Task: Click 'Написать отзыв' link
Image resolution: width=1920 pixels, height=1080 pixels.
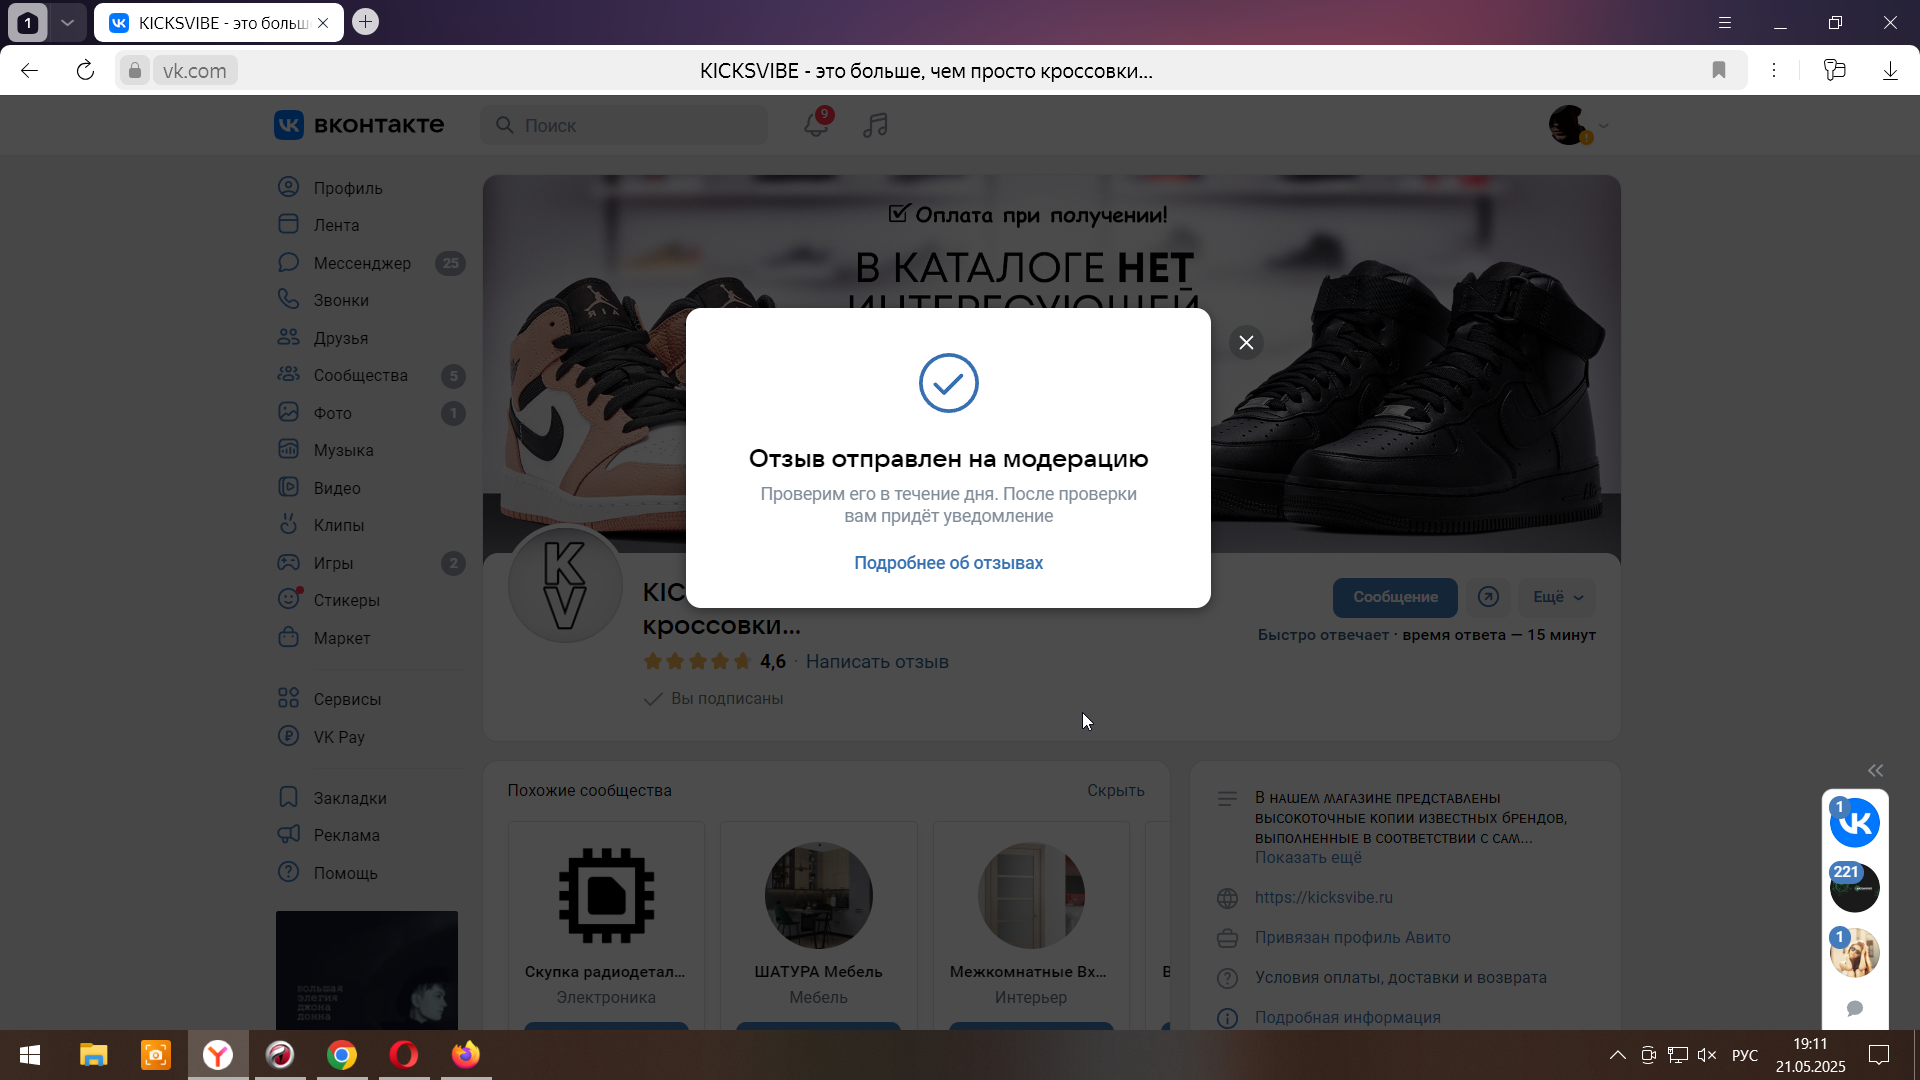Action: click(x=877, y=661)
